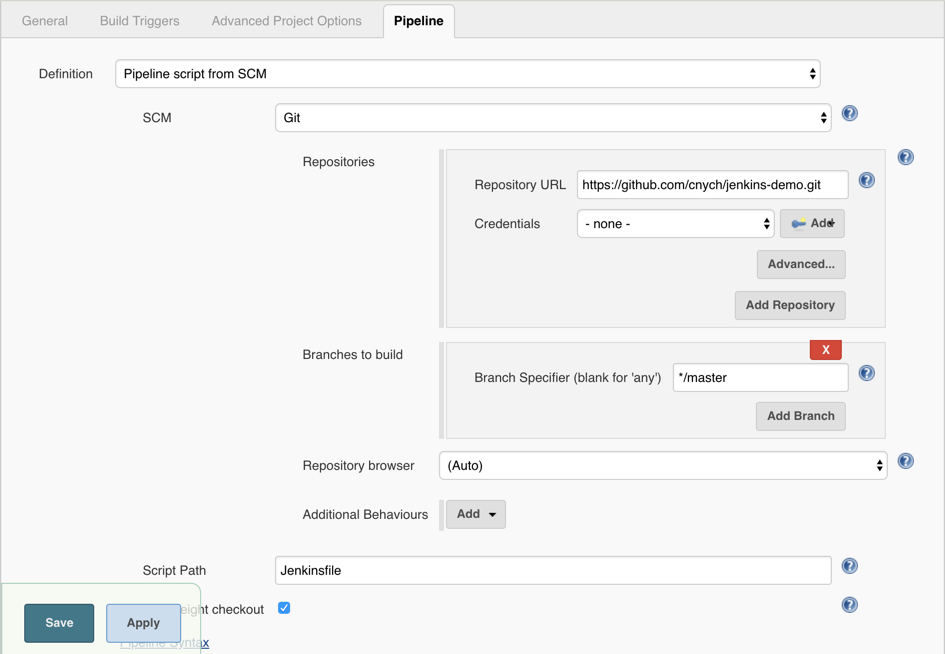Click help icon beside Script Path

coord(850,566)
